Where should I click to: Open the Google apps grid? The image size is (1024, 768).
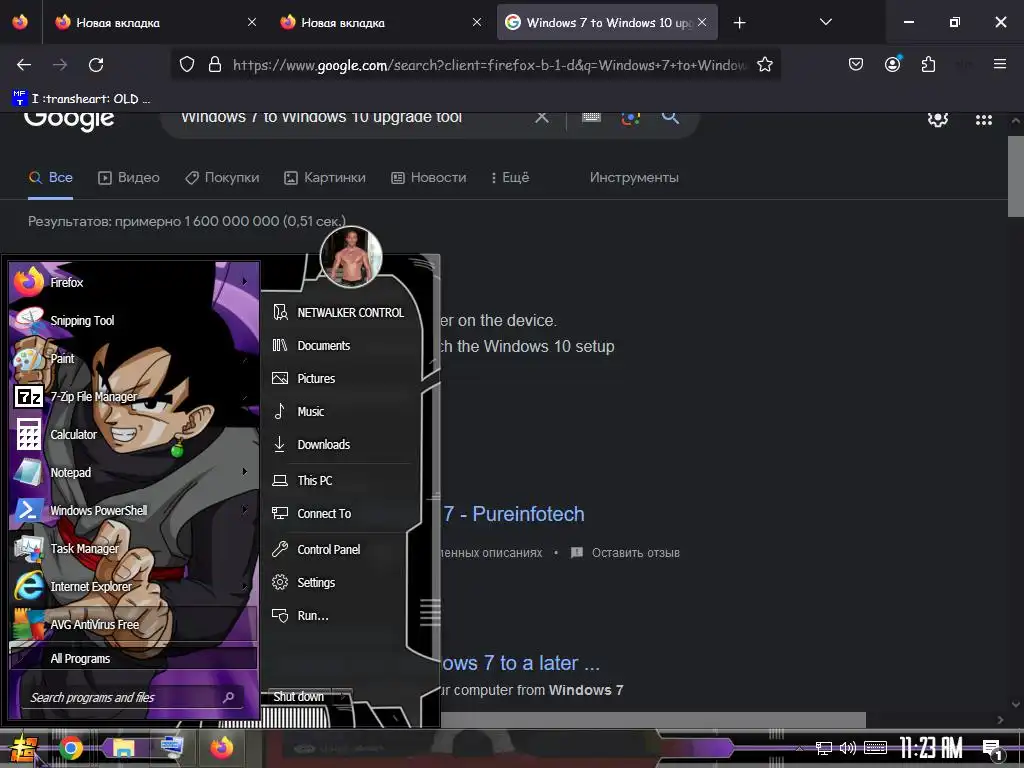tap(984, 120)
